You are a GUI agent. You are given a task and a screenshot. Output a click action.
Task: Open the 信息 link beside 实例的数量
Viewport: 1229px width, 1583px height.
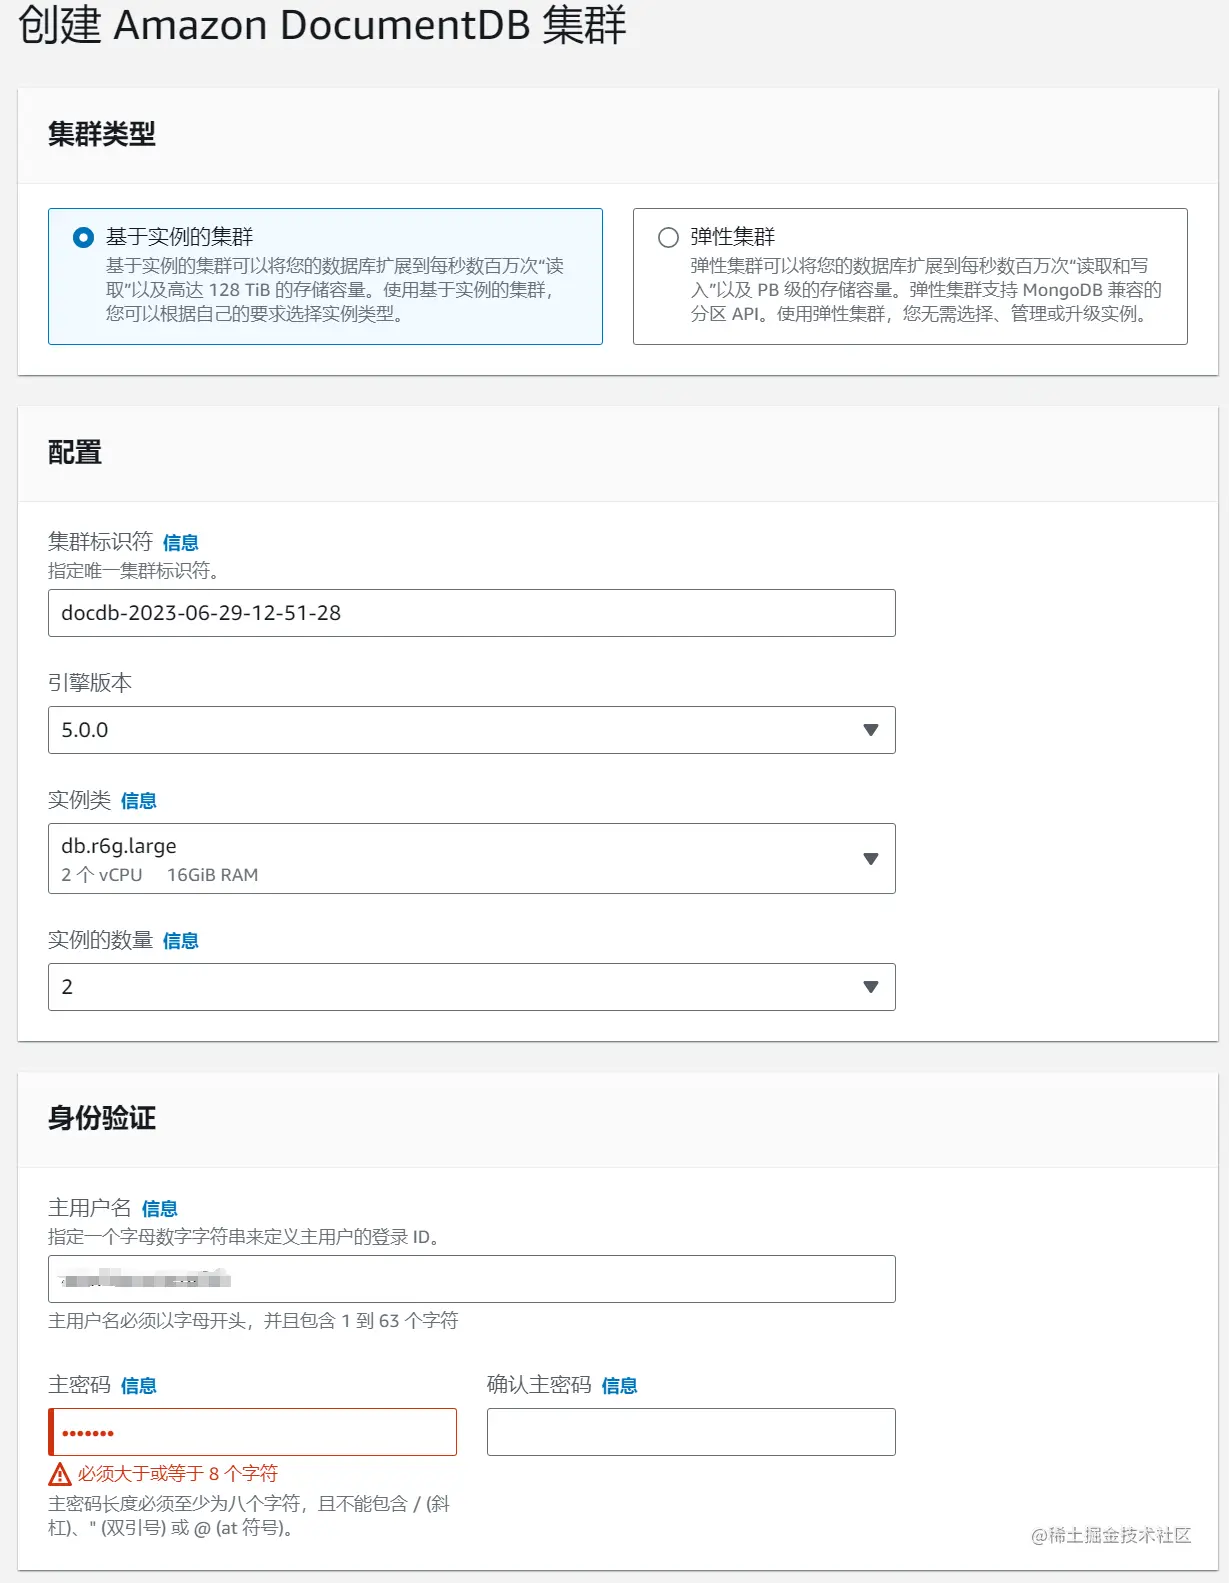click(180, 941)
